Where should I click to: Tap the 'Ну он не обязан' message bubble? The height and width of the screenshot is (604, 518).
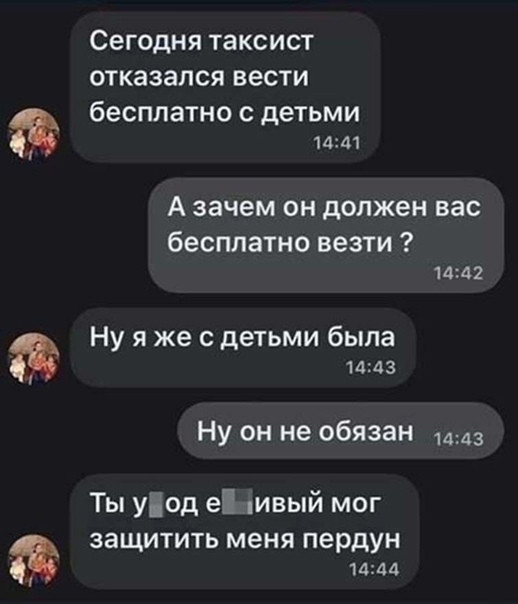pos(340,430)
